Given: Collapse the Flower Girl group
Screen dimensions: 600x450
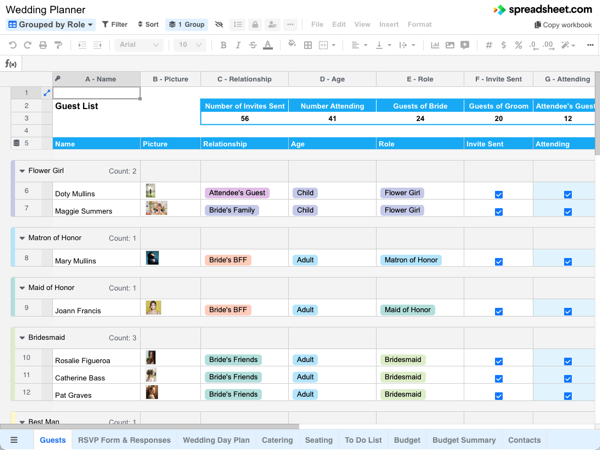Looking at the screenshot, I should [22, 171].
